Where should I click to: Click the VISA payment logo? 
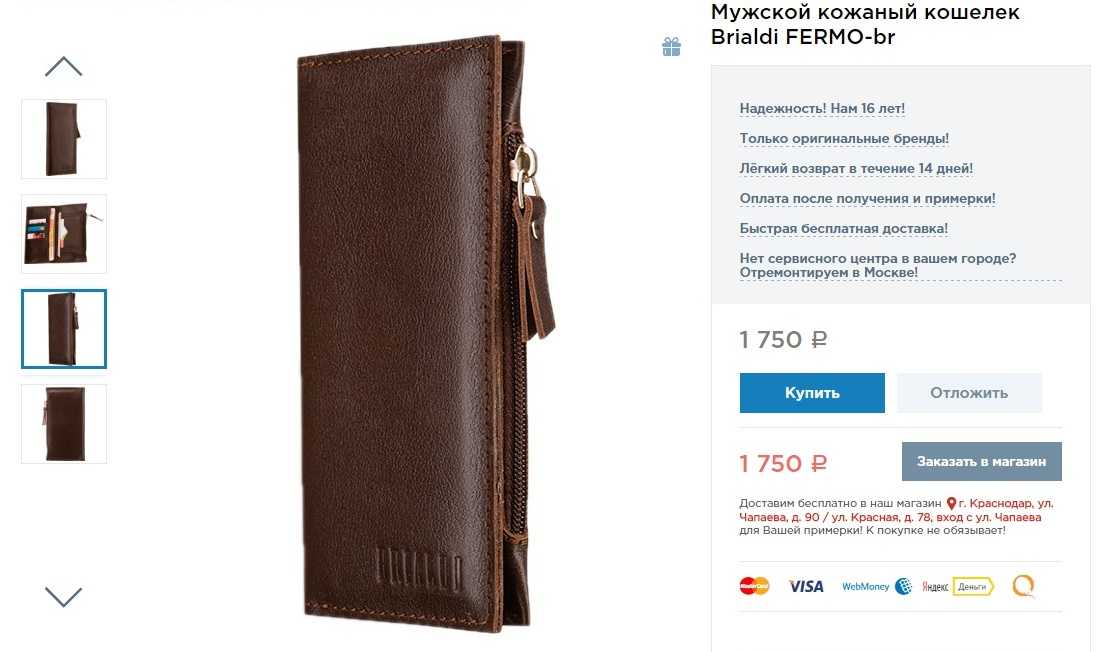click(x=806, y=586)
